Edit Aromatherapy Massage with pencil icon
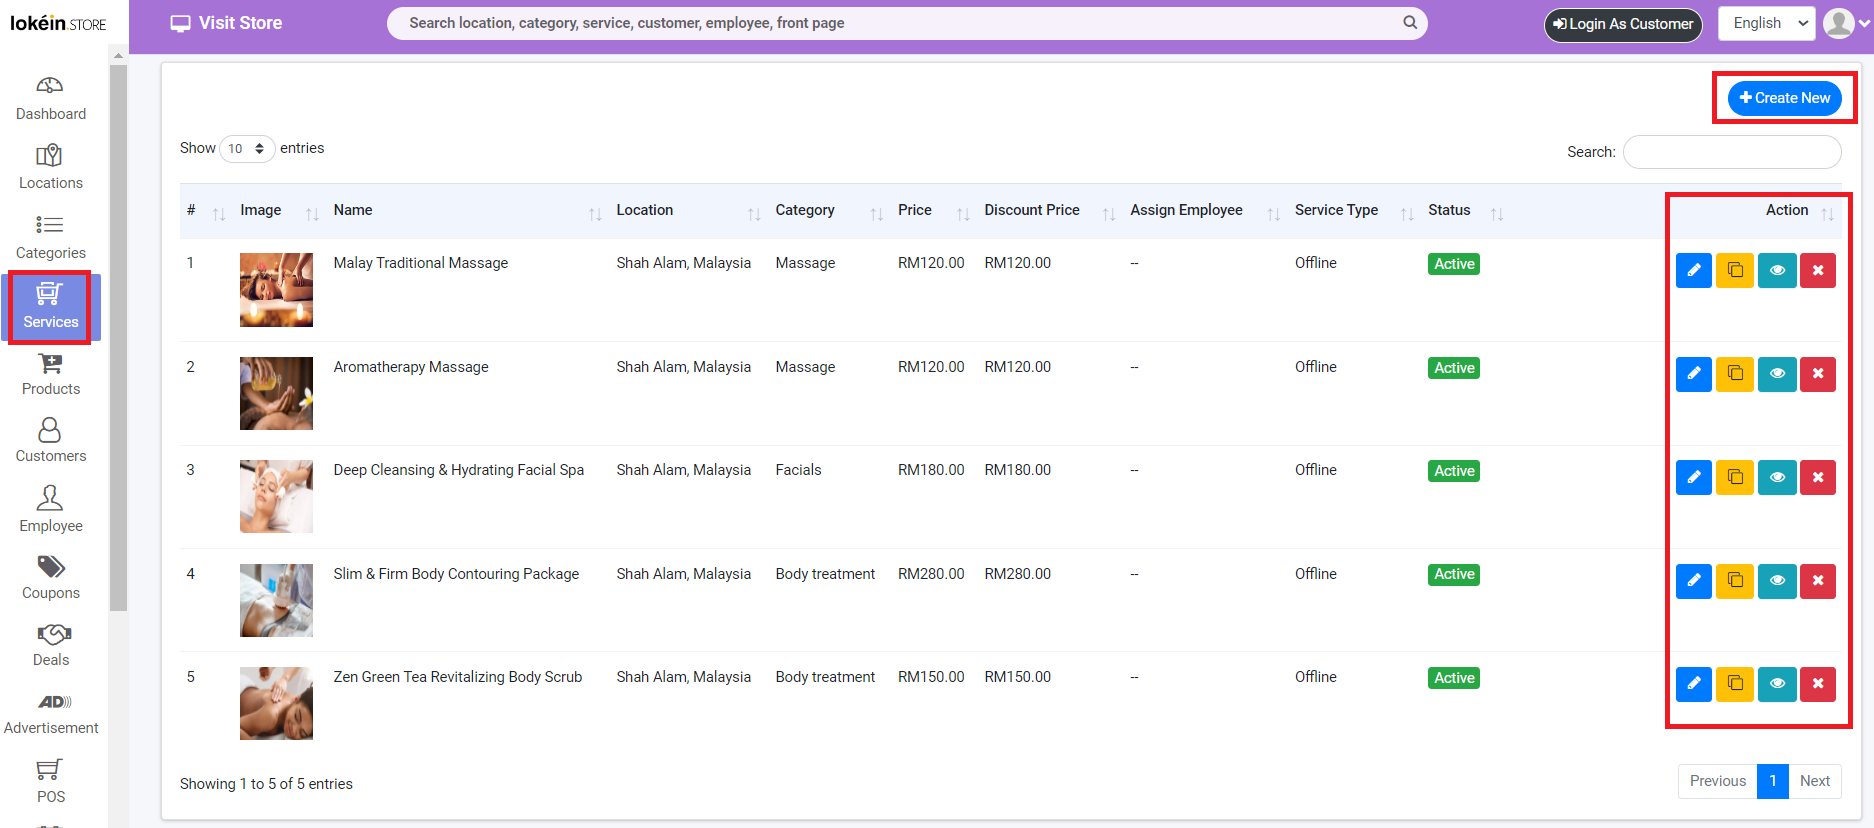Viewport: 1874px width, 828px height. click(1693, 374)
